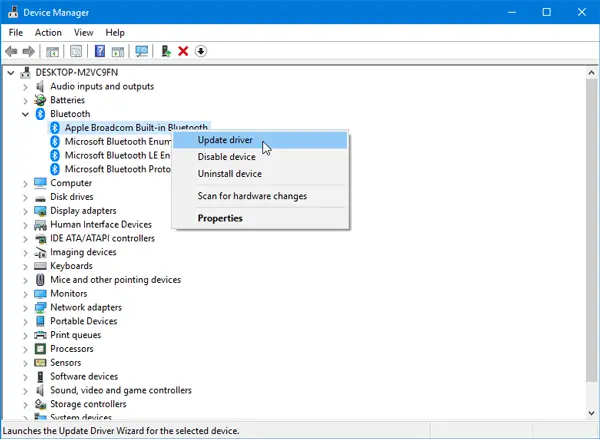The height and width of the screenshot is (439, 600).
Task: Click the Imaging devices icon
Action: tap(40, 252)
